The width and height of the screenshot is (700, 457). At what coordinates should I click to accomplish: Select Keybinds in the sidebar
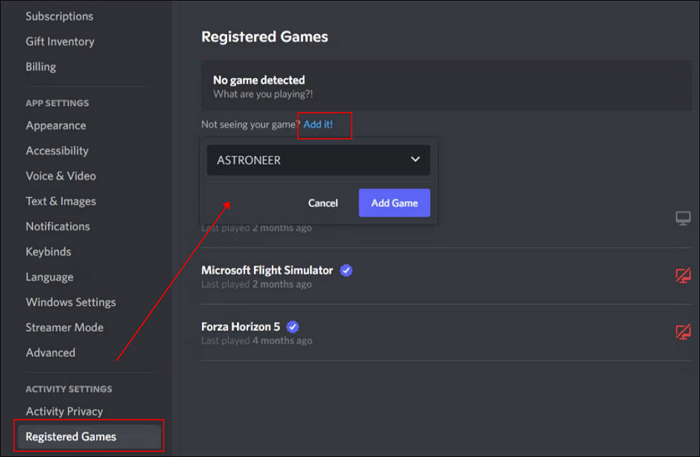(49, 252)
